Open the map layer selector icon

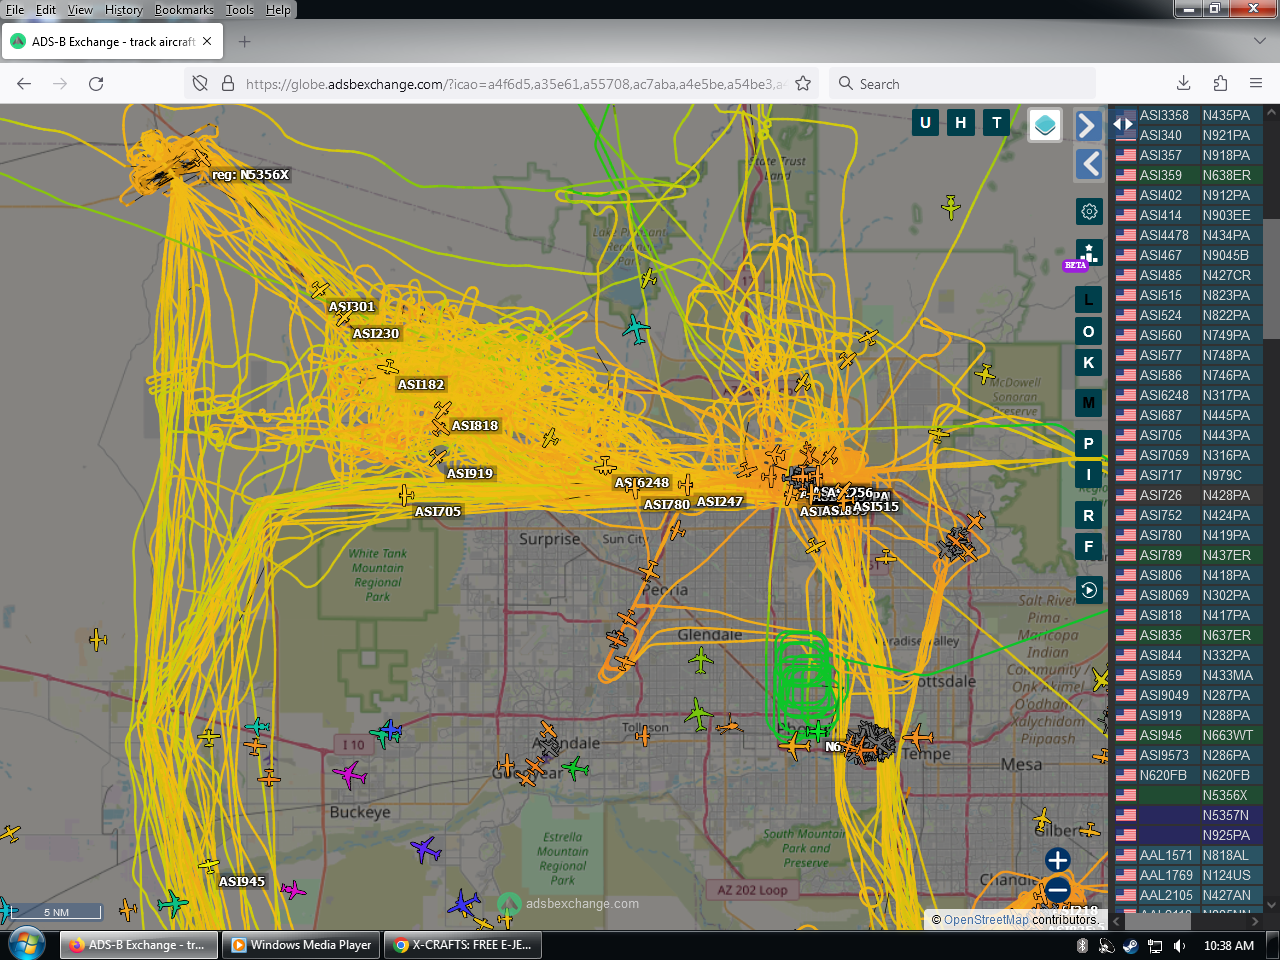(x=1045, y=125)
